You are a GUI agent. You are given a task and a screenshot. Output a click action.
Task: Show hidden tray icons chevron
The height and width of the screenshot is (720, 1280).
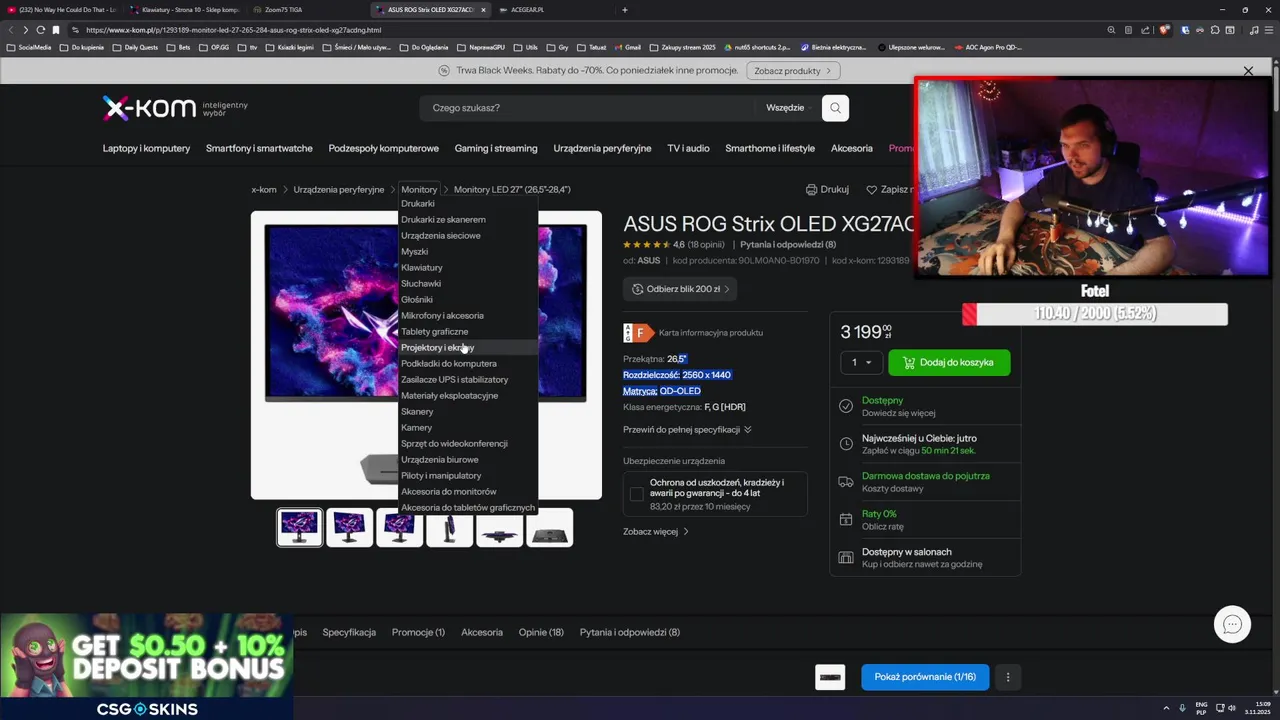(x=1166, y=708)
